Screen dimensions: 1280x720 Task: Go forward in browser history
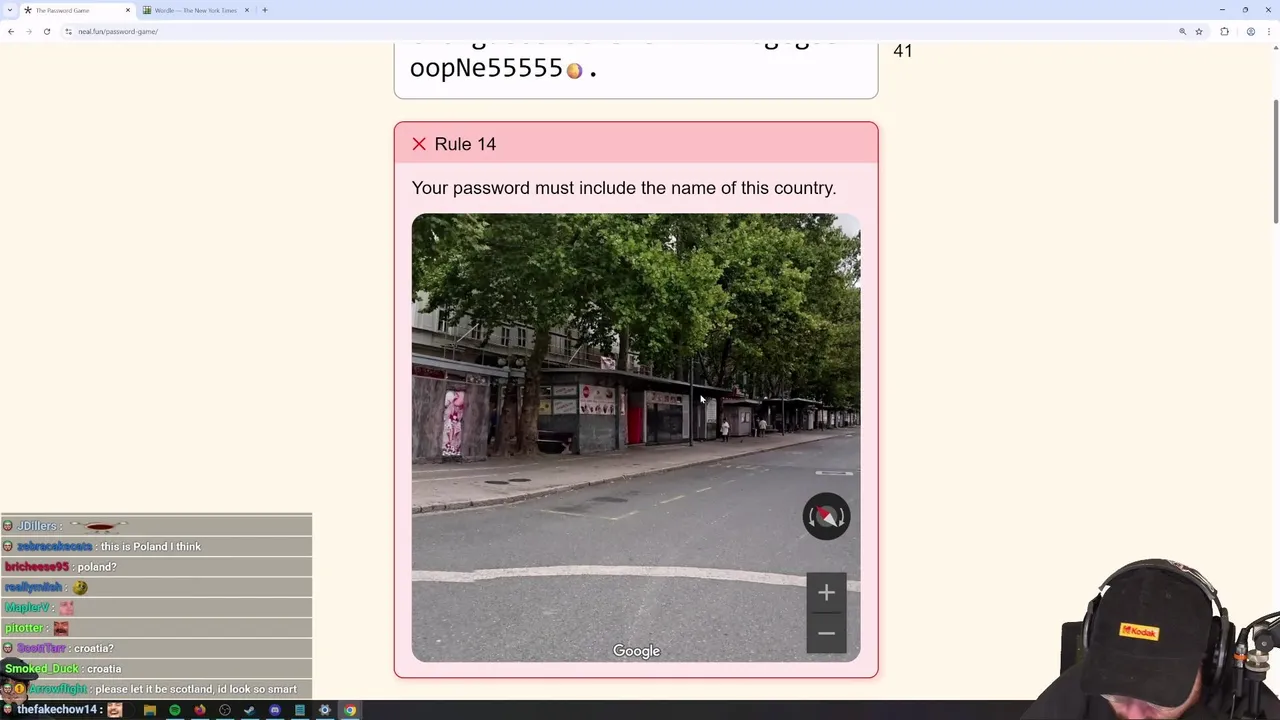[29, 31]
